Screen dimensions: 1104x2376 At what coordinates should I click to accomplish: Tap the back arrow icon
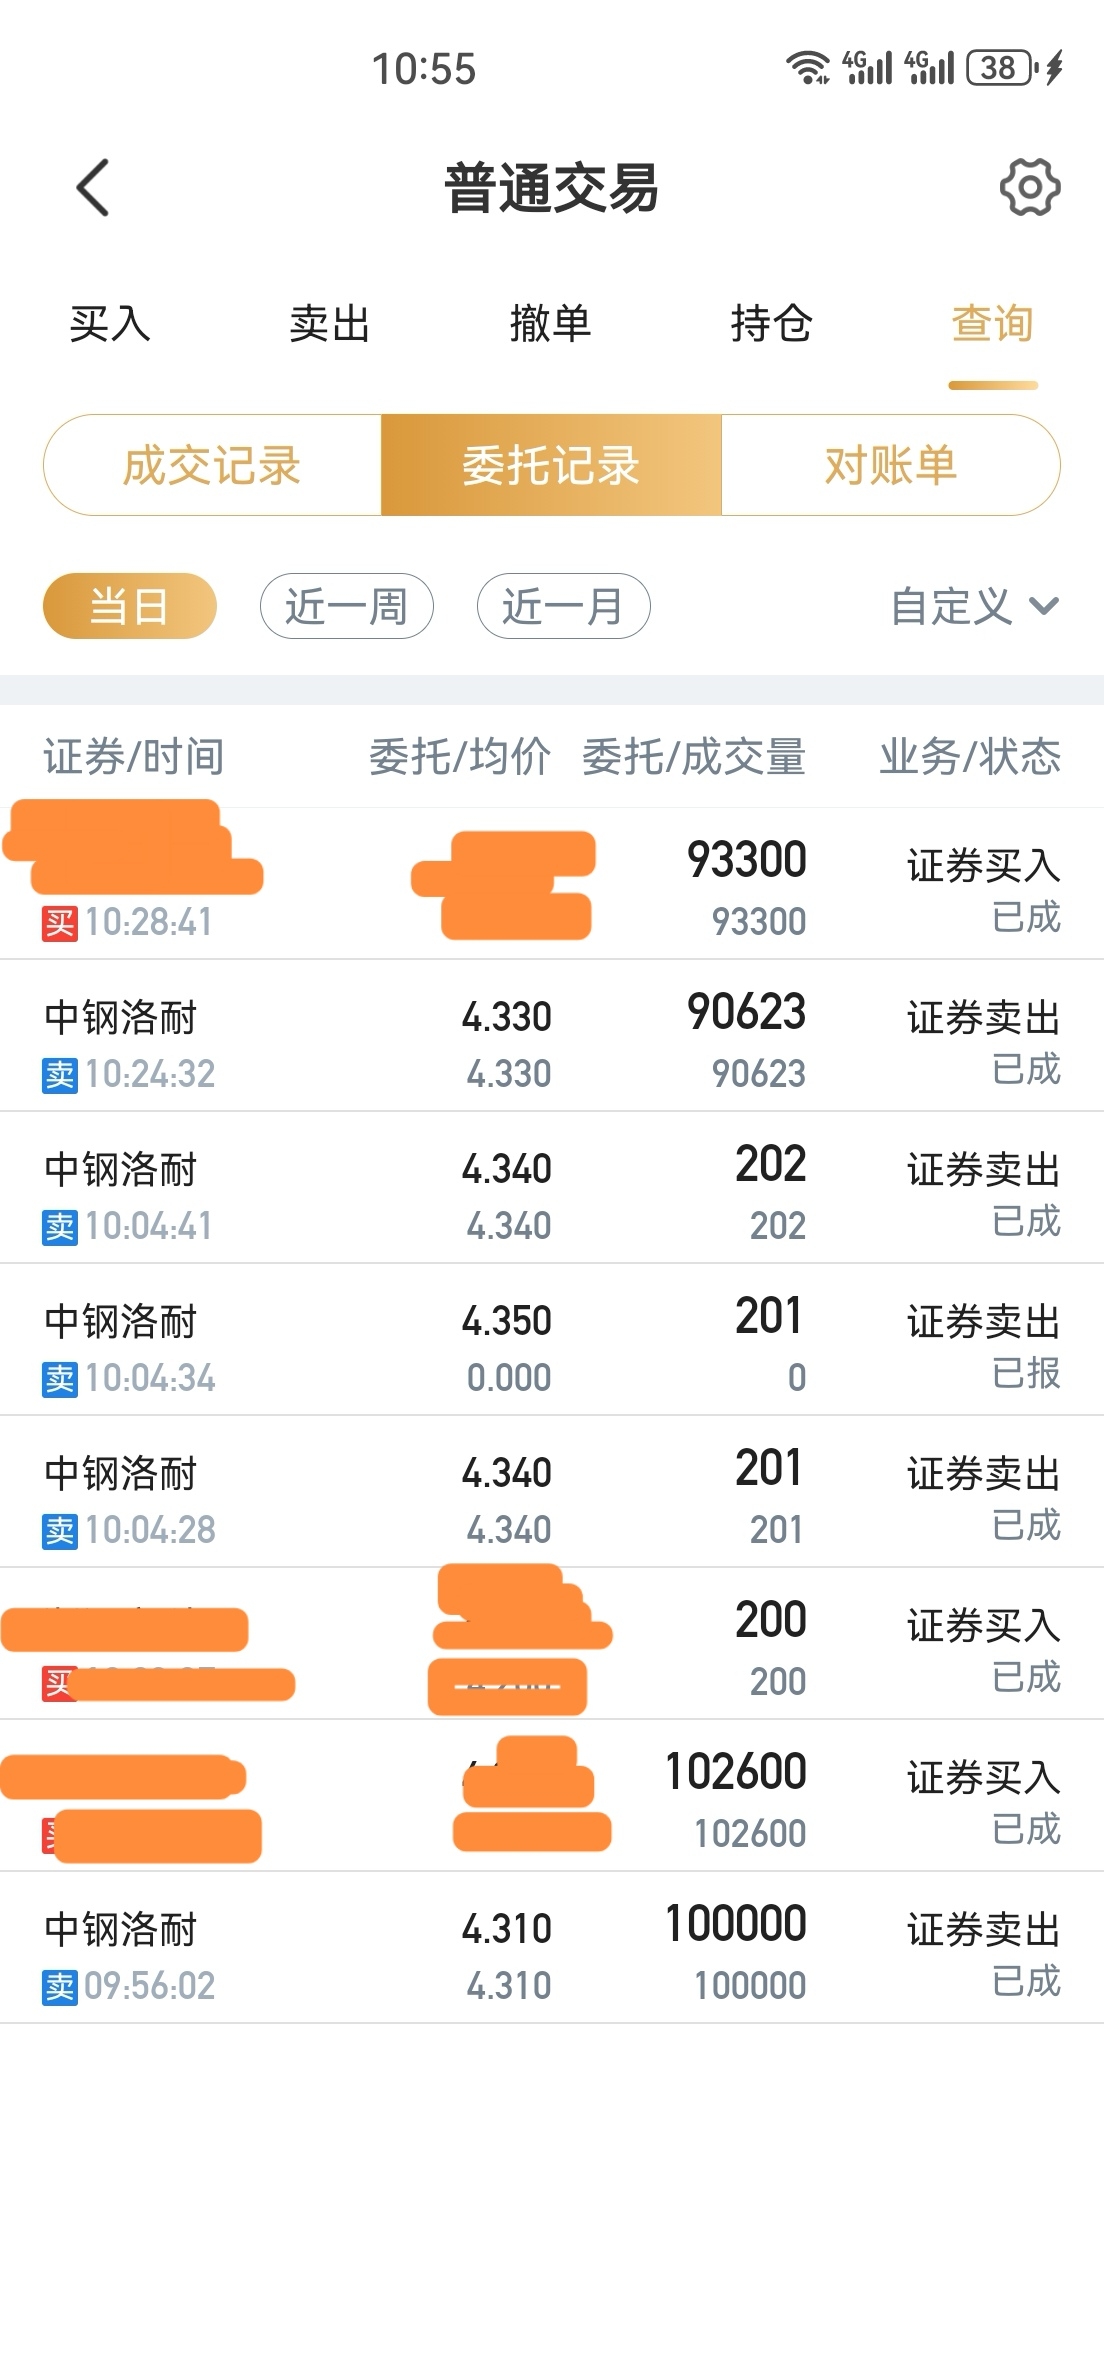click(x=92, y=187)
